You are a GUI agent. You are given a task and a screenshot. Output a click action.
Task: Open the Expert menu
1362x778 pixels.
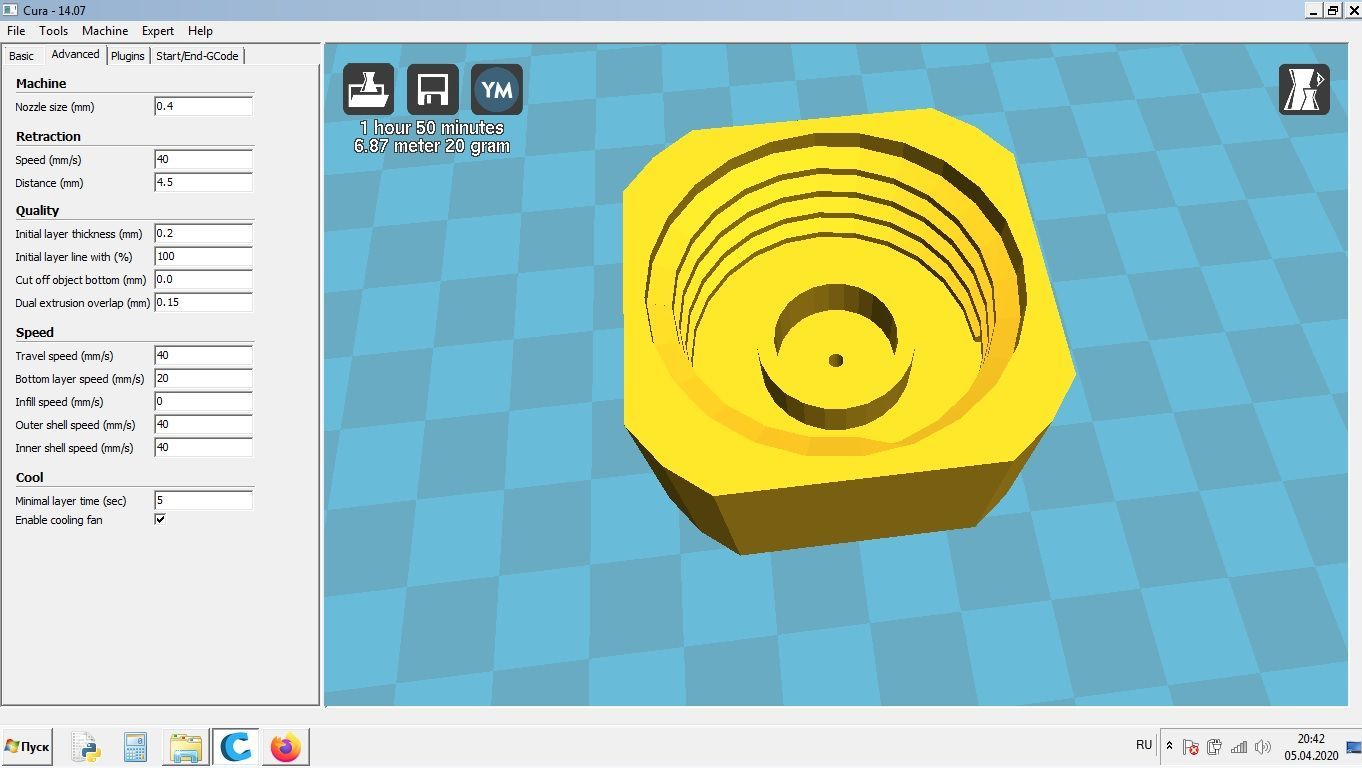pos(158,31)
